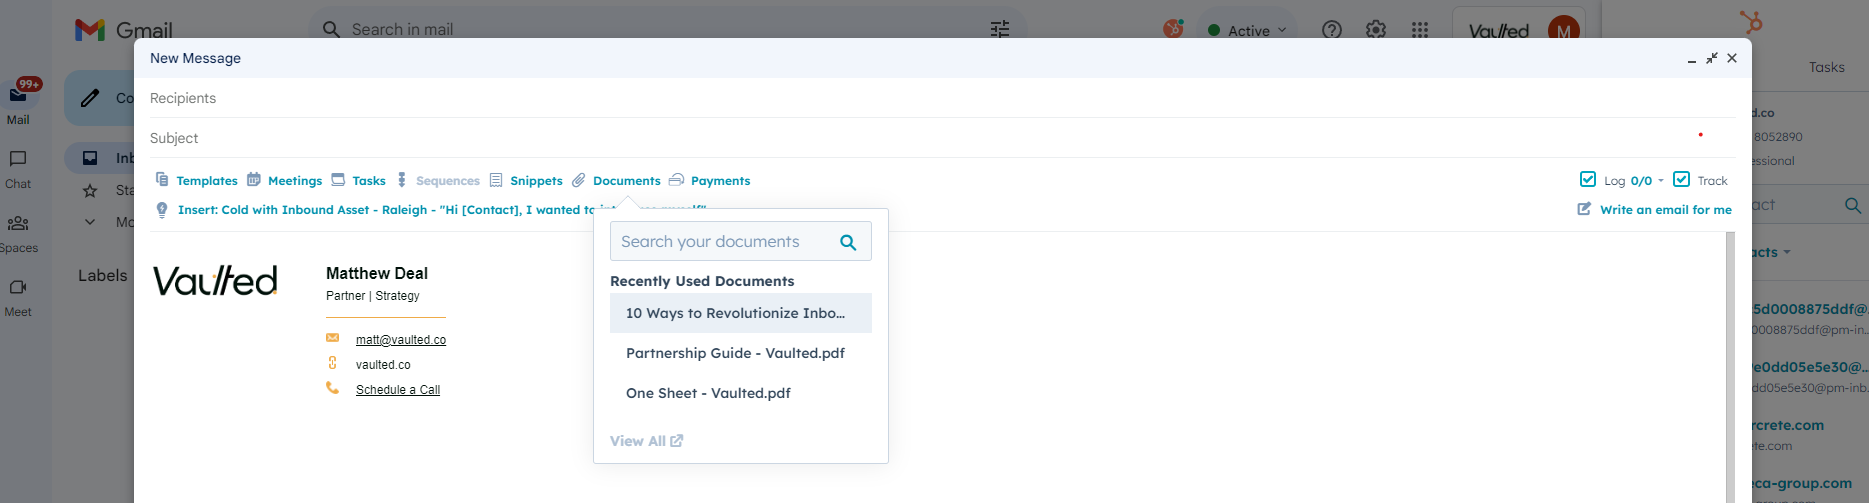1869x503 pixels.
Task: Click the Starred star icon in sidebar
Action: (90, 190)
